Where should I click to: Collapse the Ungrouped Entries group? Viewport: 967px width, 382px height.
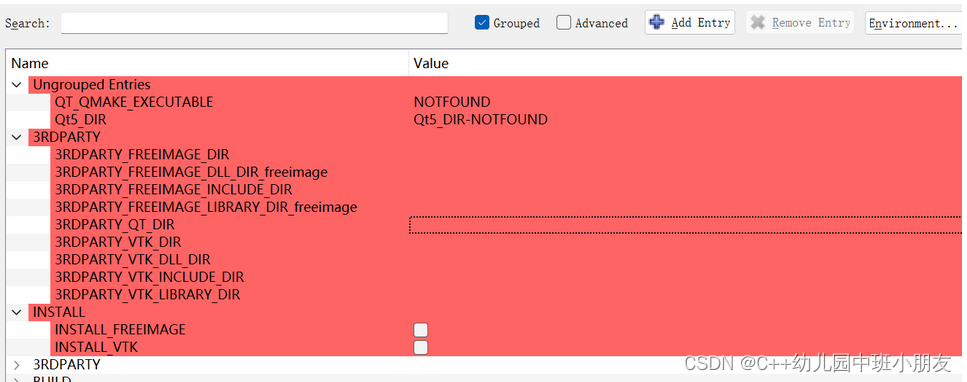[16, 85]
